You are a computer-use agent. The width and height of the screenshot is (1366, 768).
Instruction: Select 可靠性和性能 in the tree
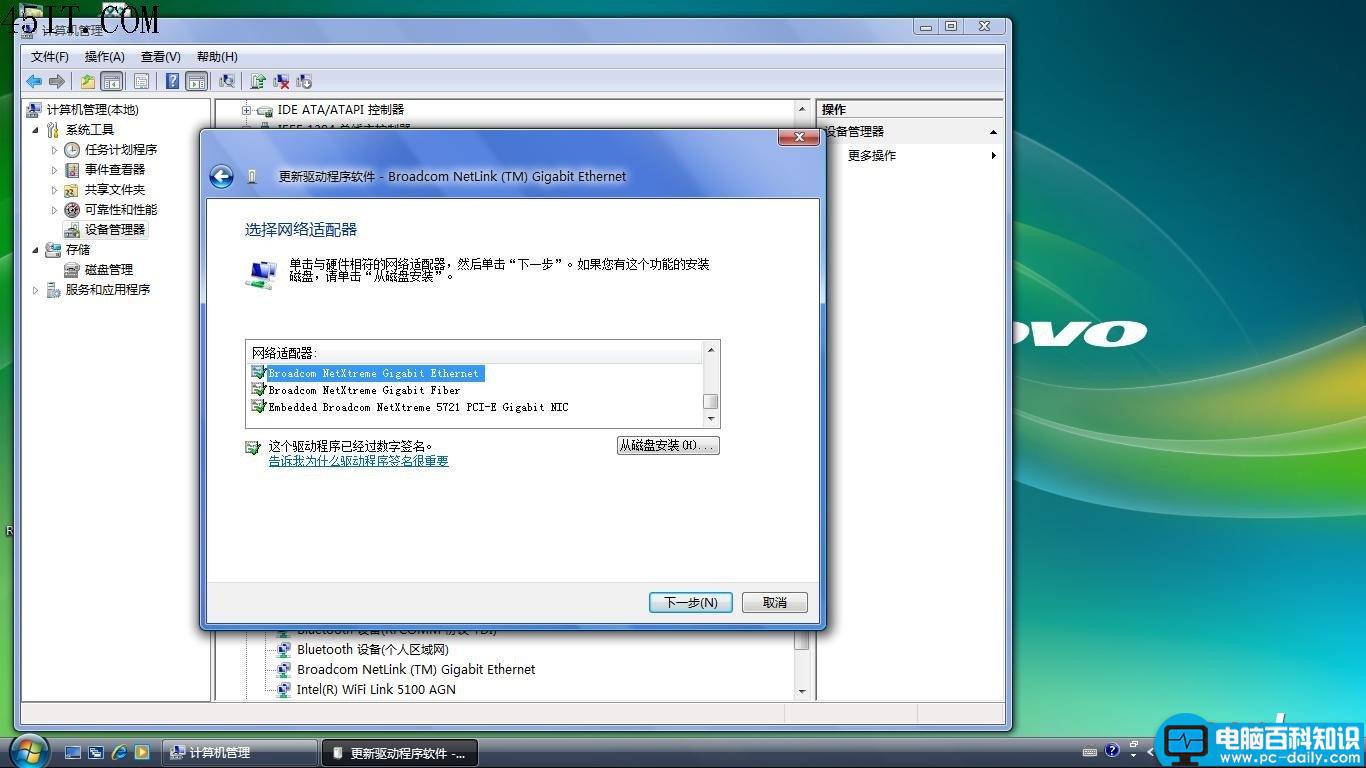pyautogui.click(x=121, y=210)
